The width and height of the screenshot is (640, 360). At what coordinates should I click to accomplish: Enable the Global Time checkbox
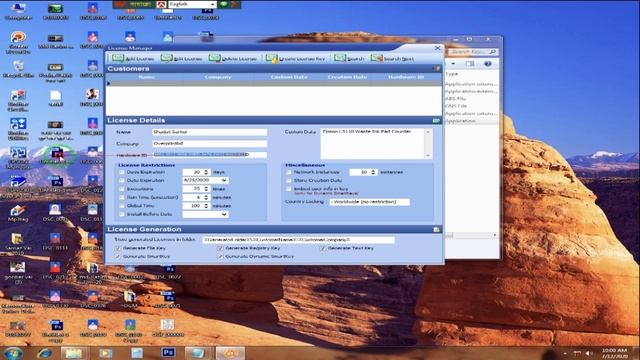click(122, 206)
